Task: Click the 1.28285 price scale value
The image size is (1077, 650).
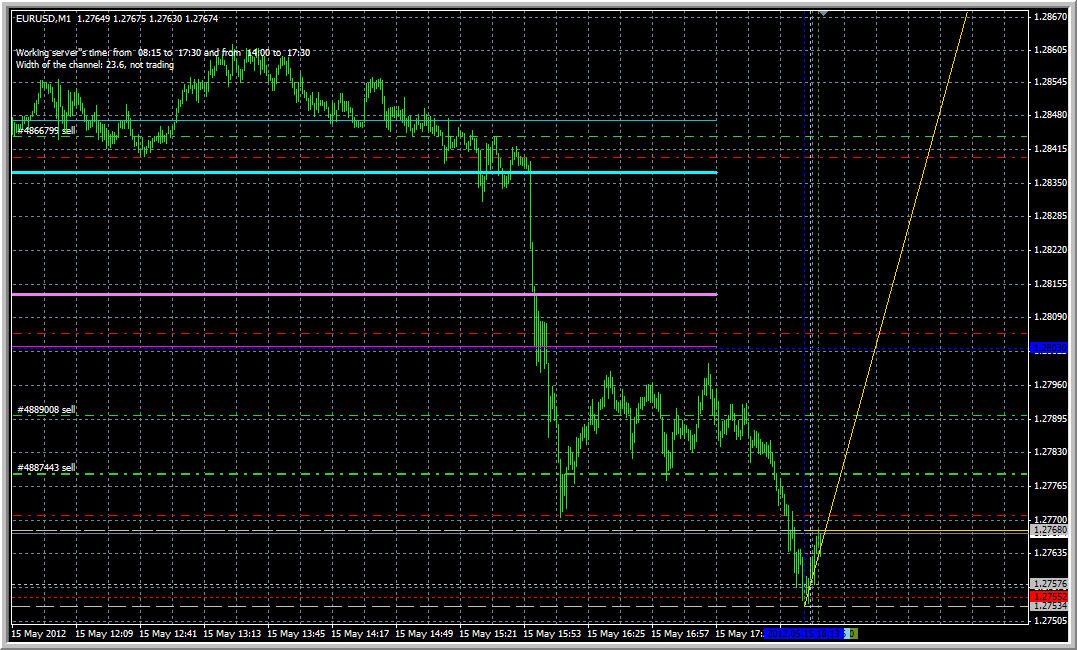Action: pos(1050,216)
